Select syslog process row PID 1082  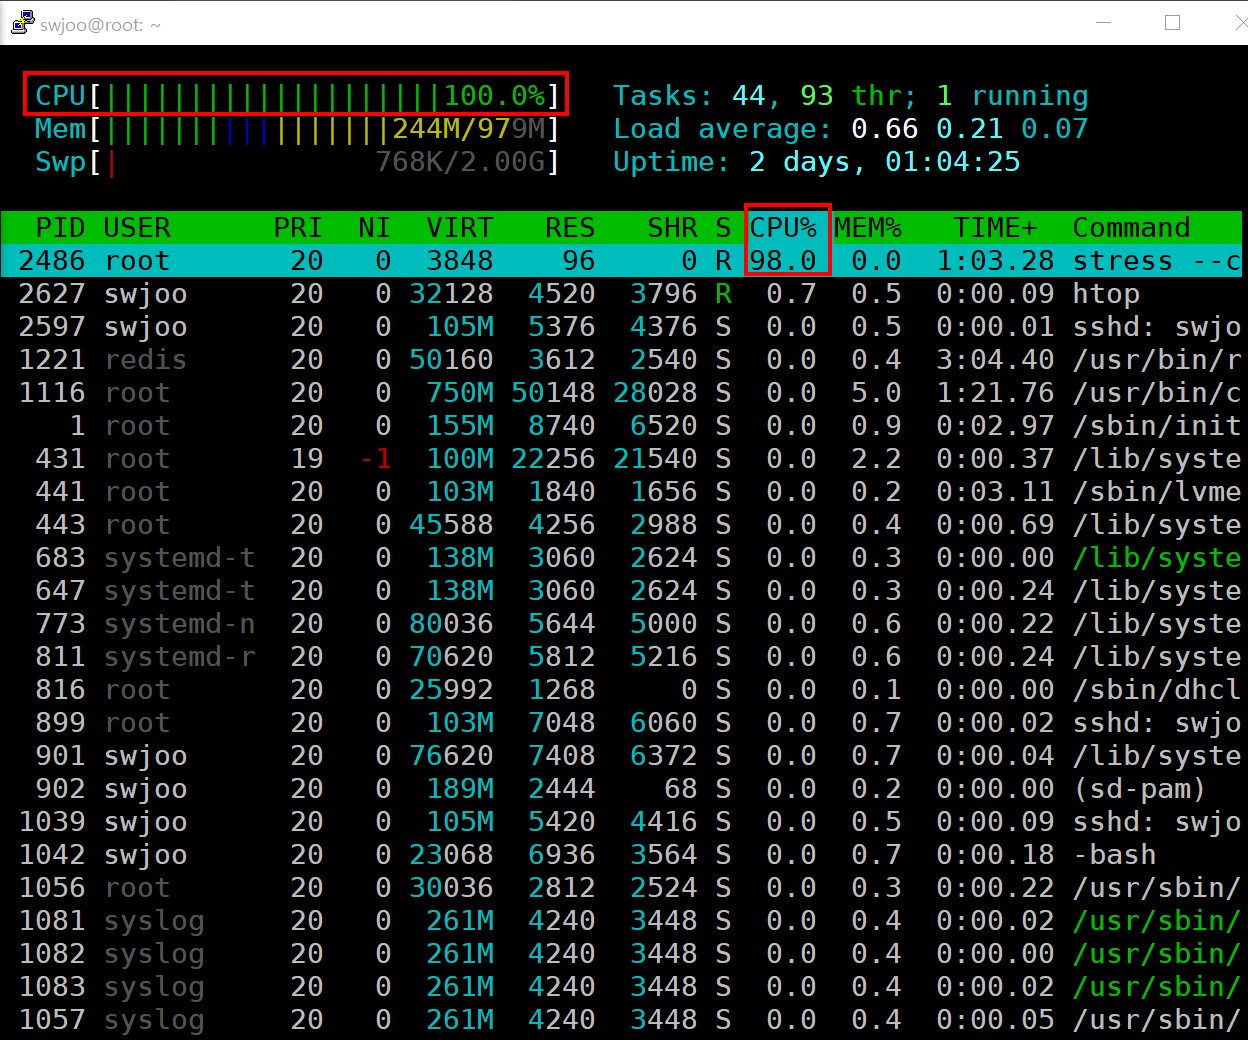[621, 953]
